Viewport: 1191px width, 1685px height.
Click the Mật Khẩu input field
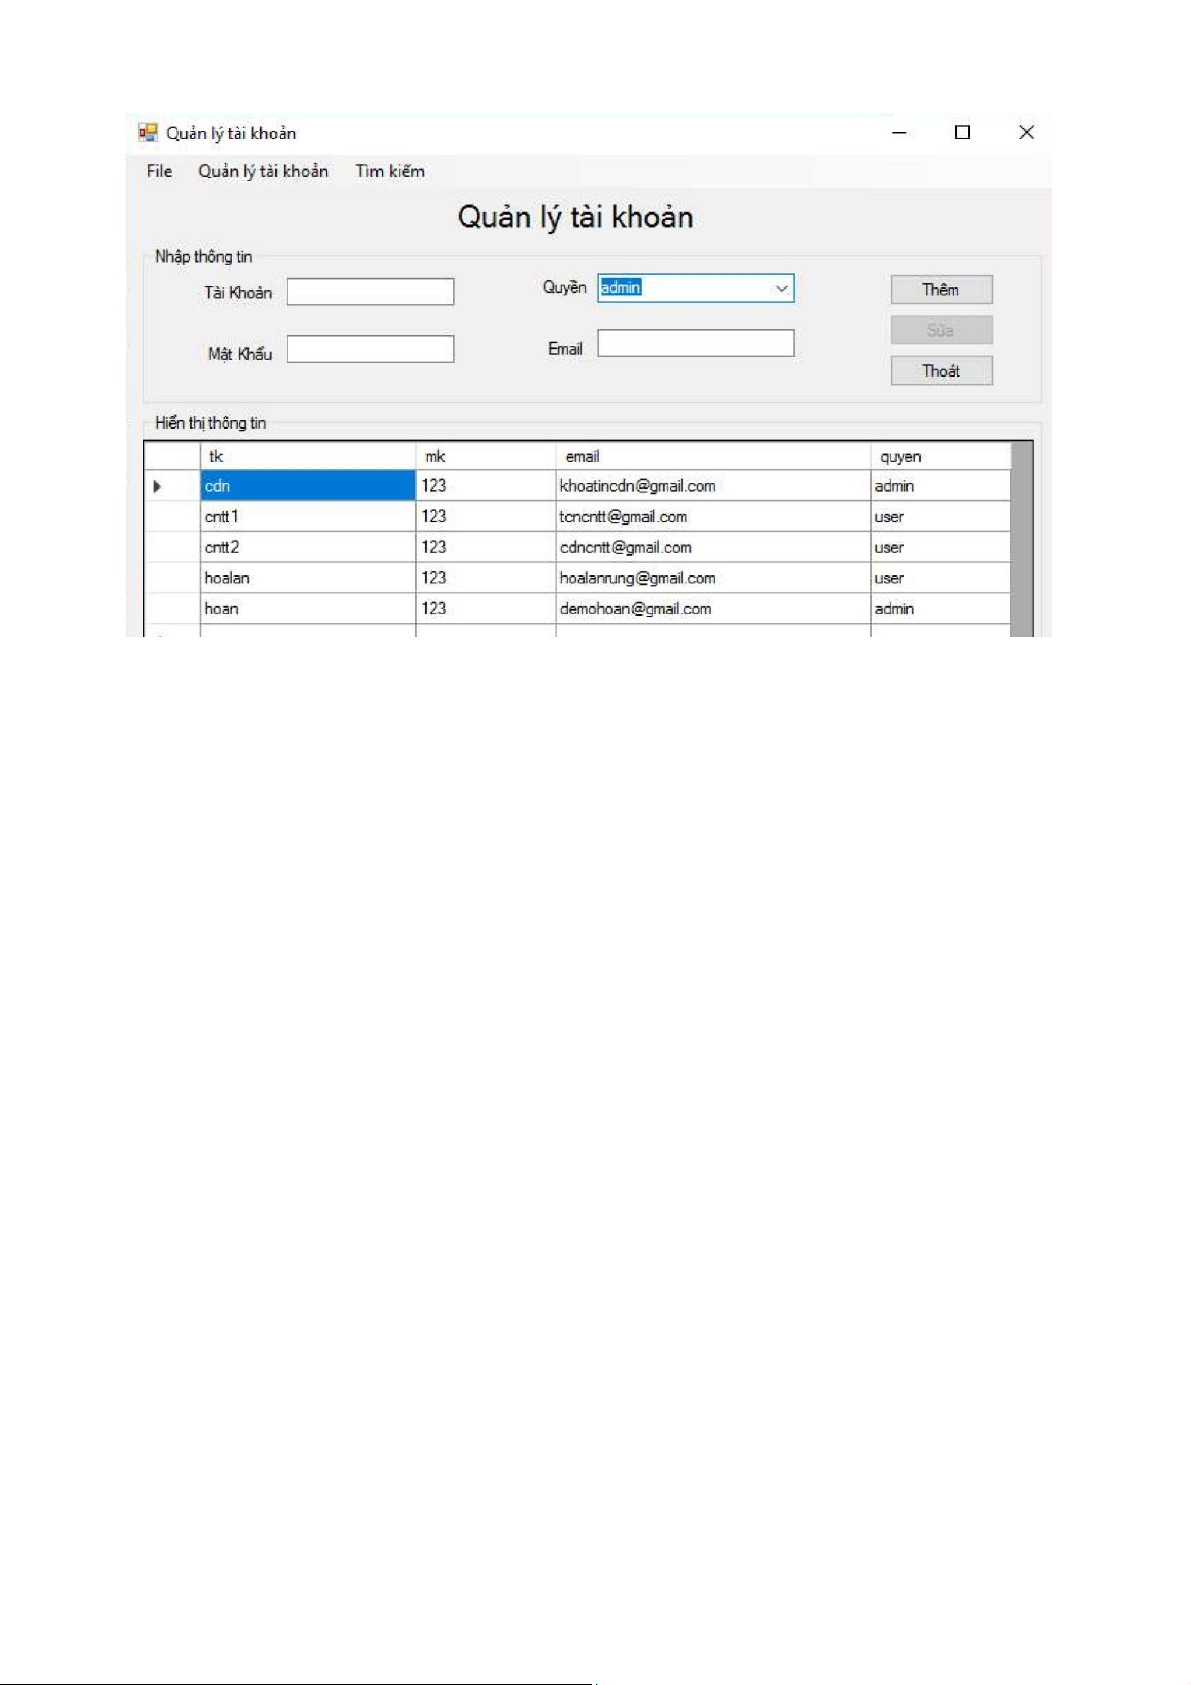click(370, 350)
